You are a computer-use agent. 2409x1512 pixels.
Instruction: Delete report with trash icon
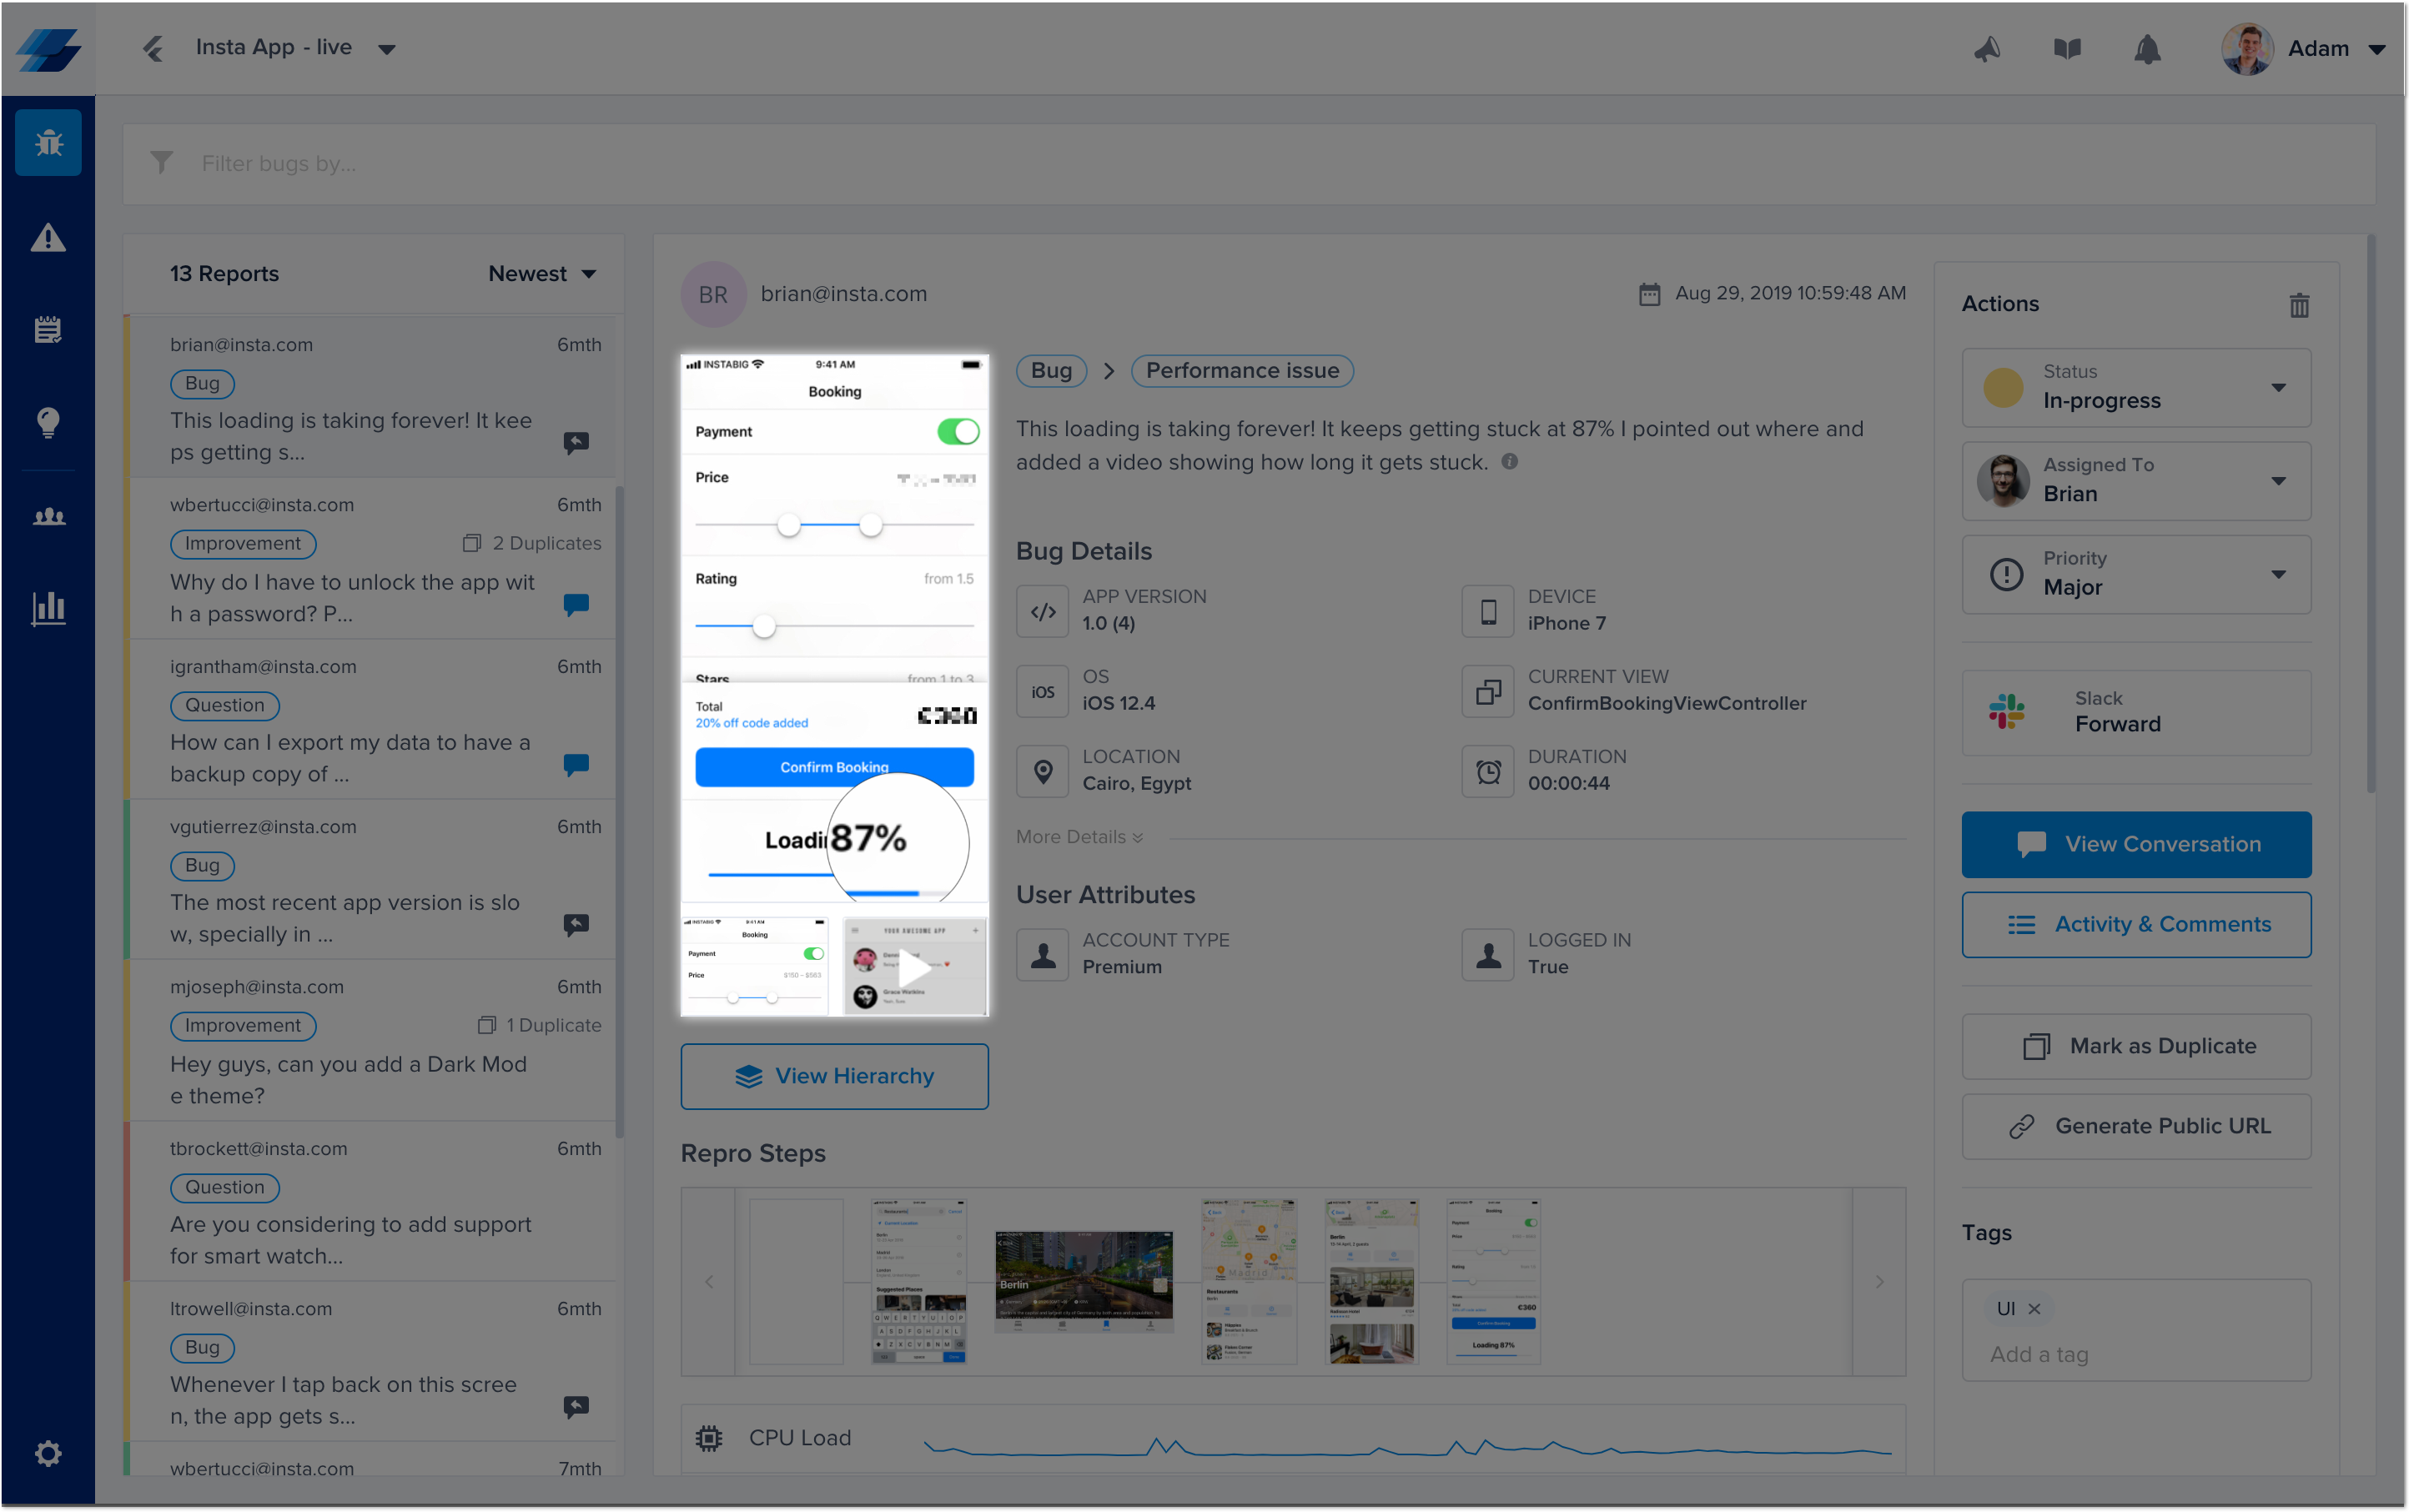point(2299,305)
